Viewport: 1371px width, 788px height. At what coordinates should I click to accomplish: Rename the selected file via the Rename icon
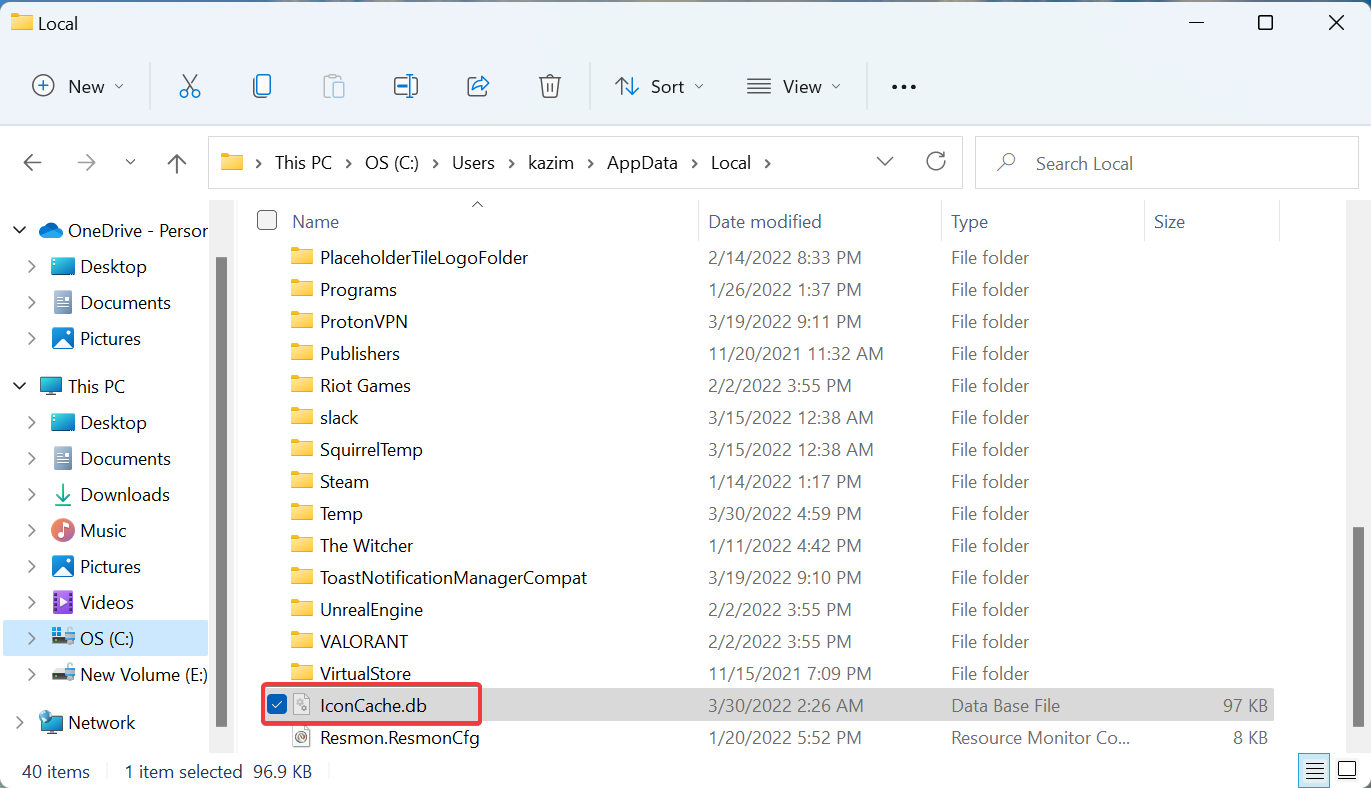pyautogui.click(x=406, y=86)
